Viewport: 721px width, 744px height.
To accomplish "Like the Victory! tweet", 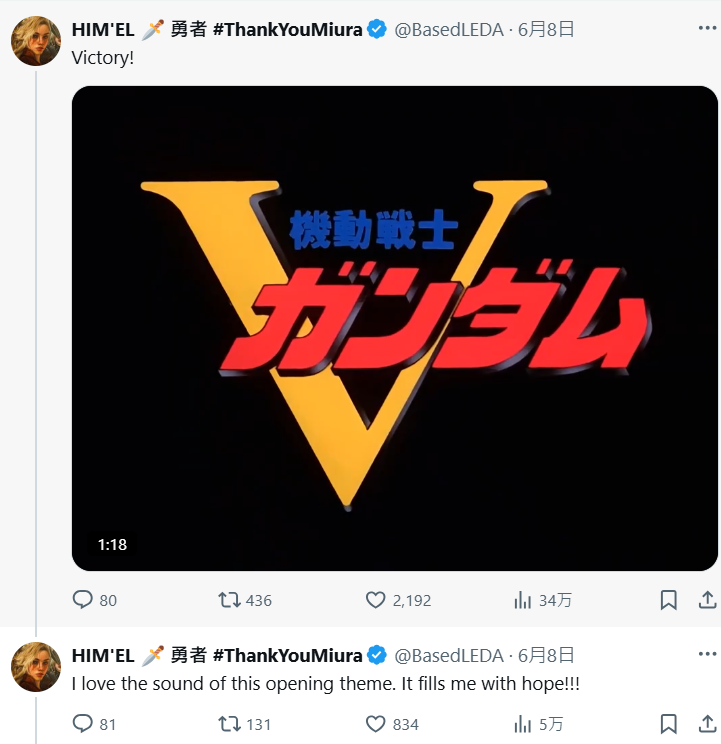I will (x=376, y=600).
